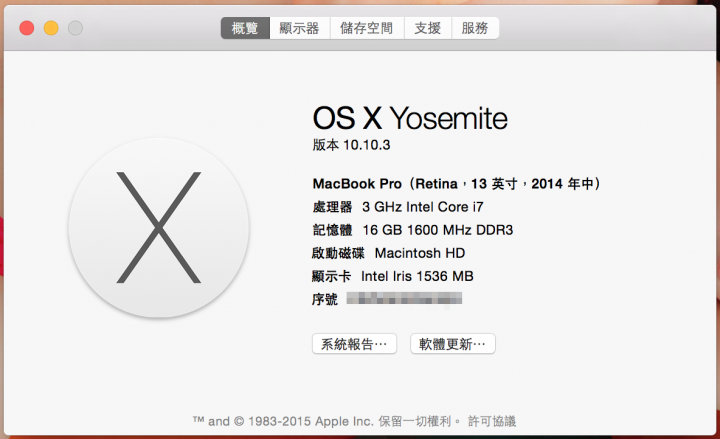Click the 處理器 3 GHz Intel Core i7 line

click(398, 207)
